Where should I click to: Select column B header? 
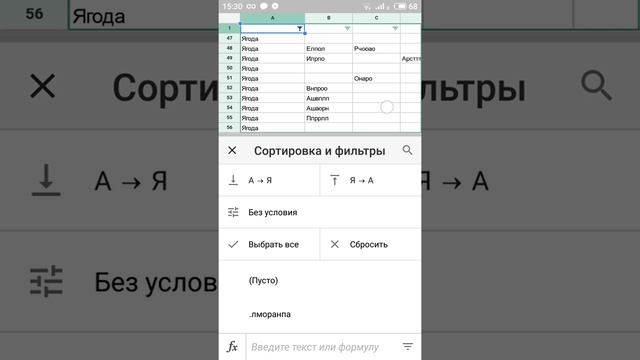(x=329, y=18)
